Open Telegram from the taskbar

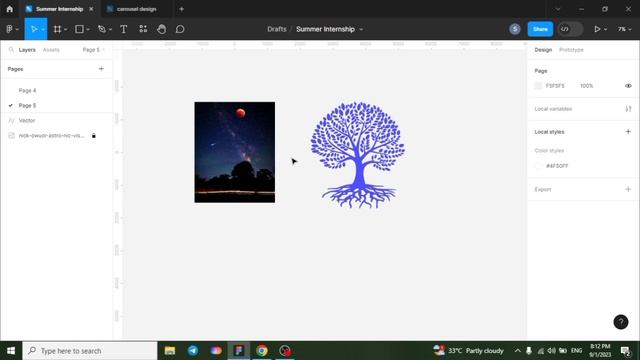(193, 351)
